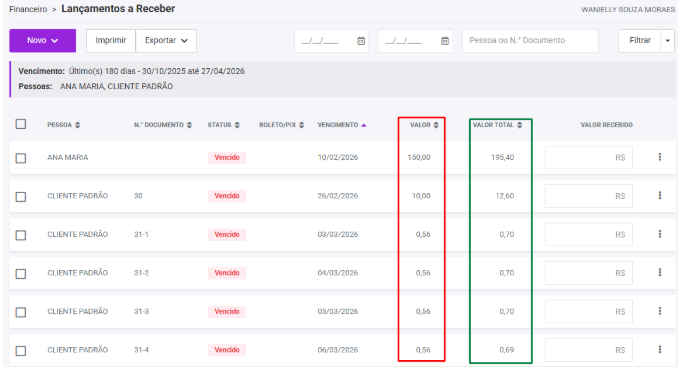The height and width of the screenshot is (377, 682).
Task: Open three-dot menu for document 31-2 row
Action: 660,273
